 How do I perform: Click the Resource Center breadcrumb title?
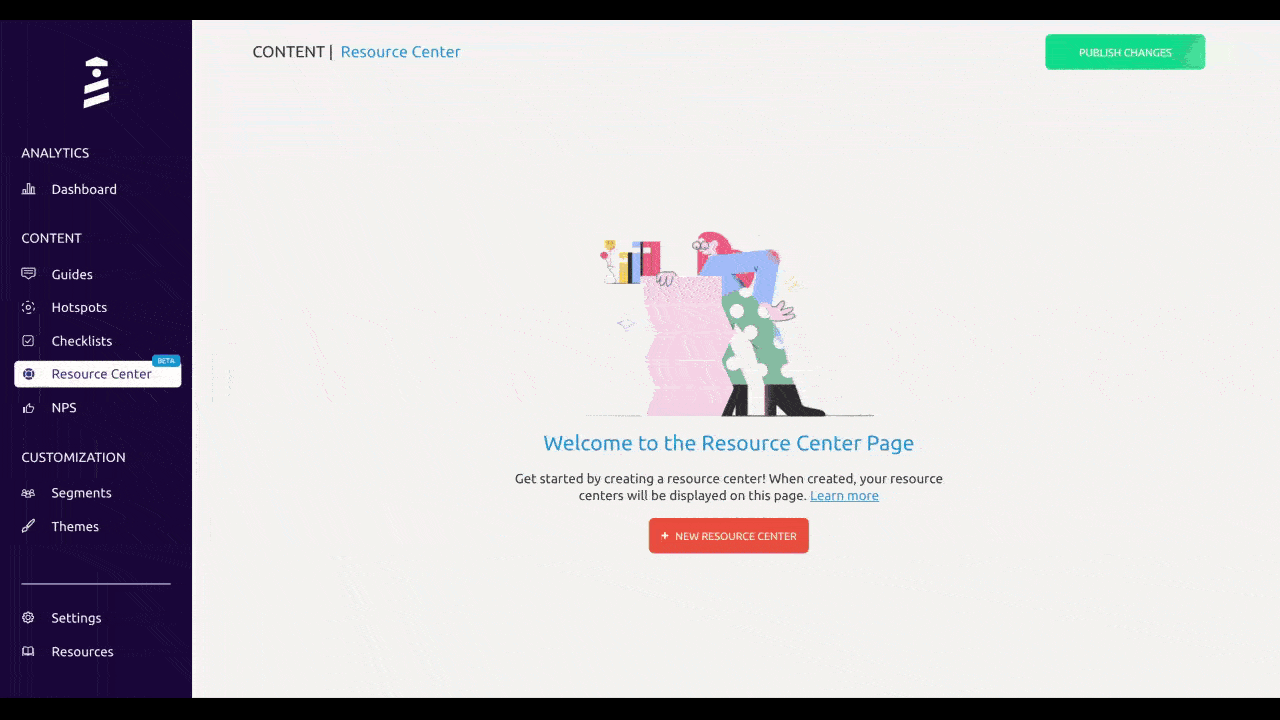point(400,52)
